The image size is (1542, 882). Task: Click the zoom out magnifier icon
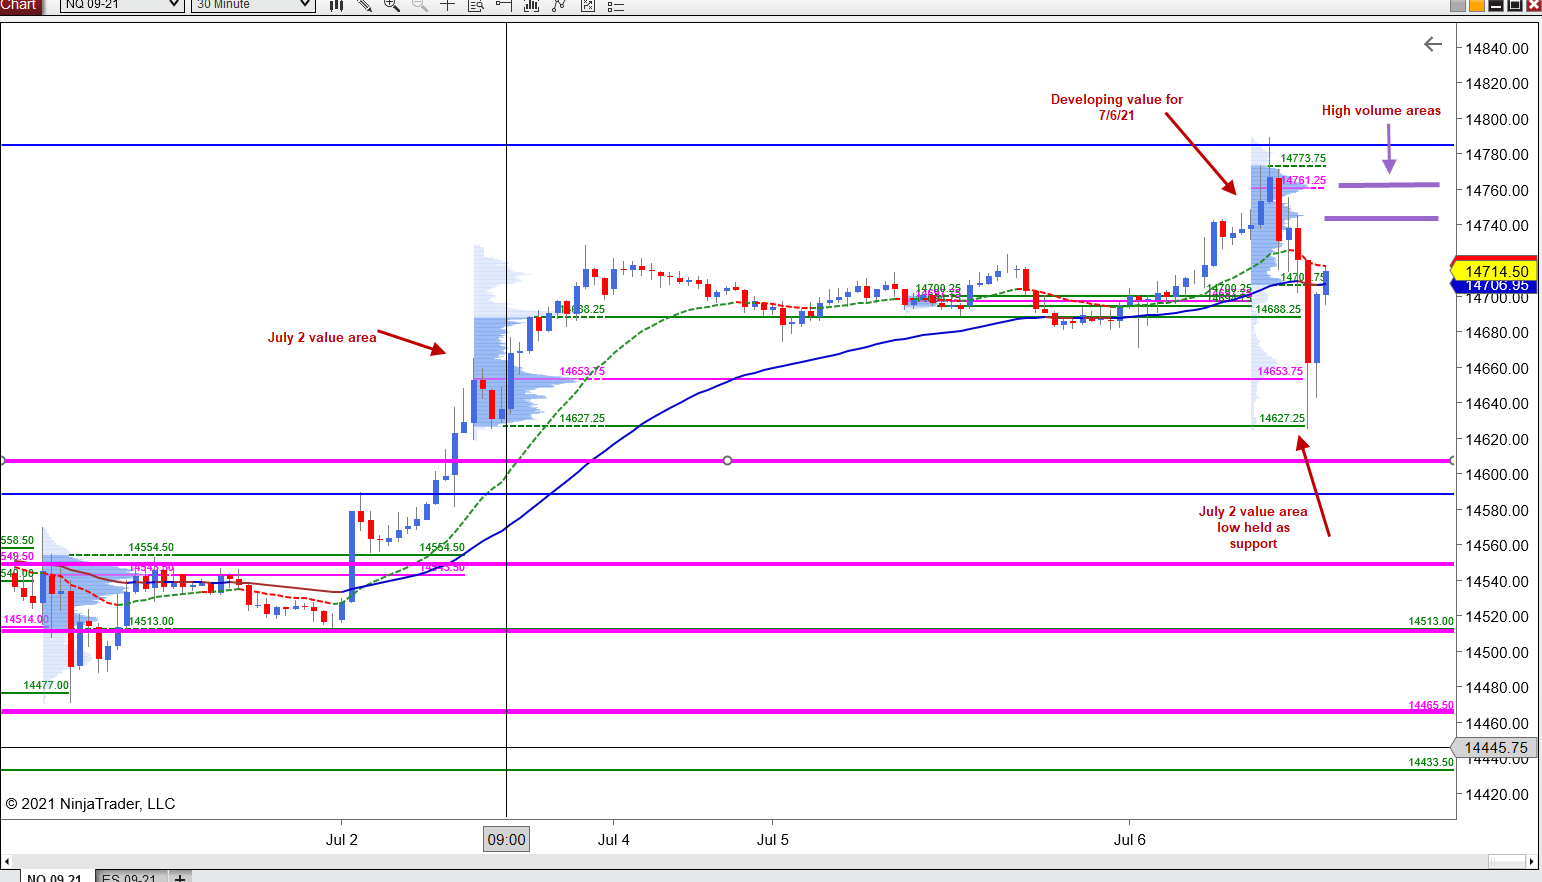click(420, 5)
